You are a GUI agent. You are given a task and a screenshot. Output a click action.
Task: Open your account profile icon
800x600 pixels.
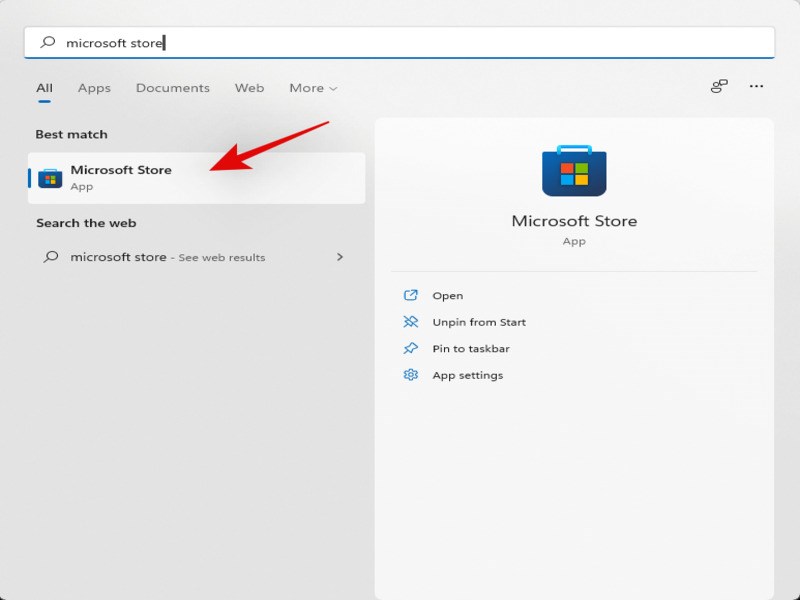718,87
